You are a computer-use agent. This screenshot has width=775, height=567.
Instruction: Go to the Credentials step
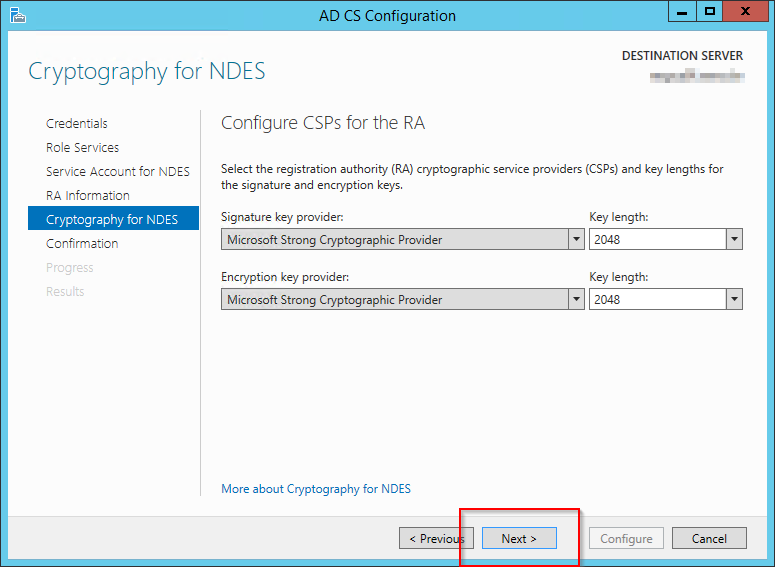(x=77, y=123)
